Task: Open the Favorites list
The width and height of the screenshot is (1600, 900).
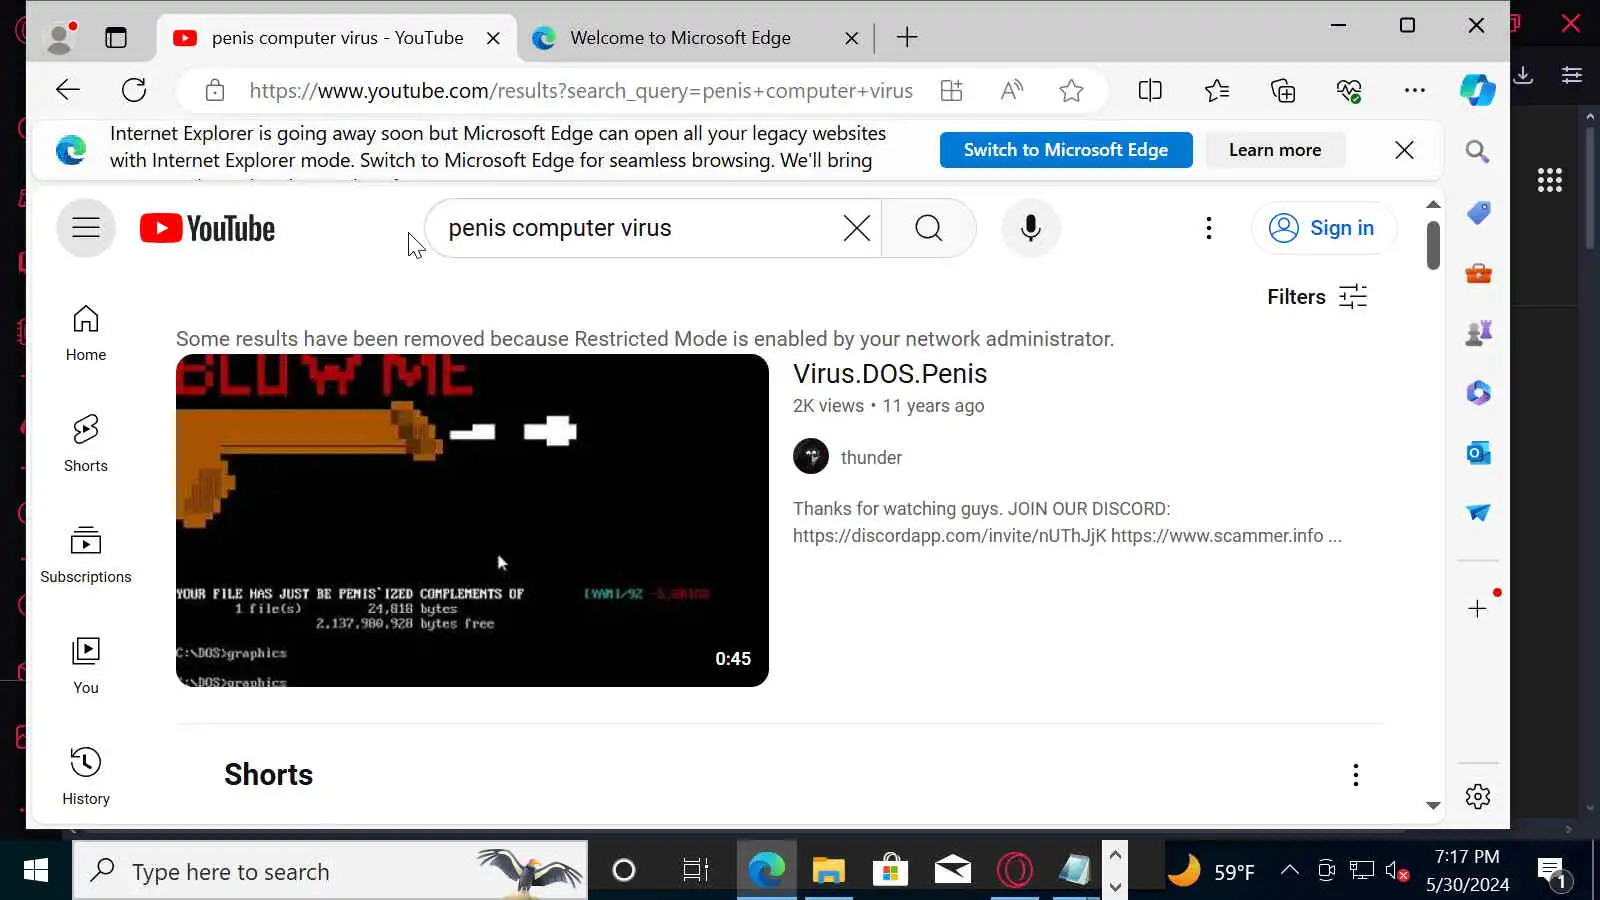Action: (x=1217, y=91)
